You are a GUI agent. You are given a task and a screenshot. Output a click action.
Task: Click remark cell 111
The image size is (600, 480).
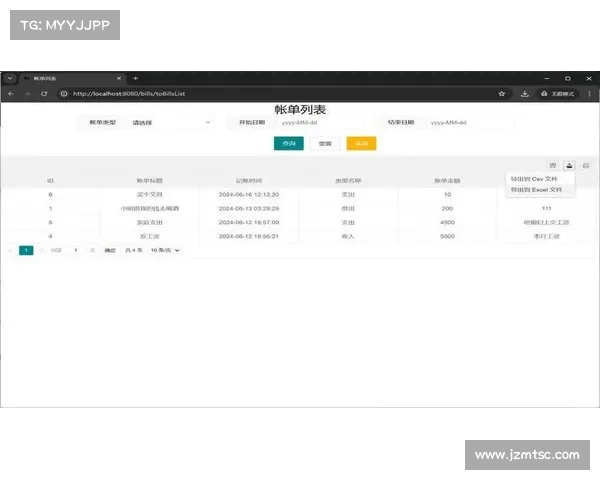click(x=546, y=209)
